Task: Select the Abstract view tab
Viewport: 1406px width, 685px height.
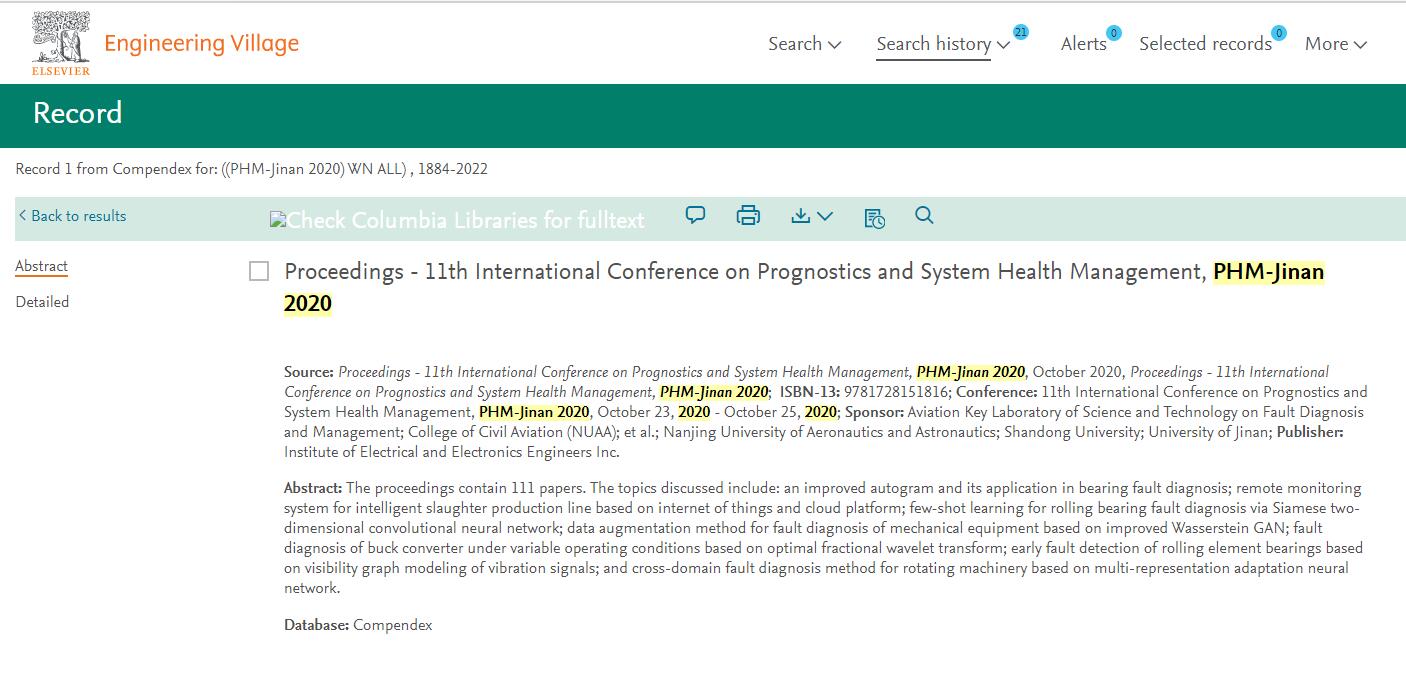Action: 41,266
